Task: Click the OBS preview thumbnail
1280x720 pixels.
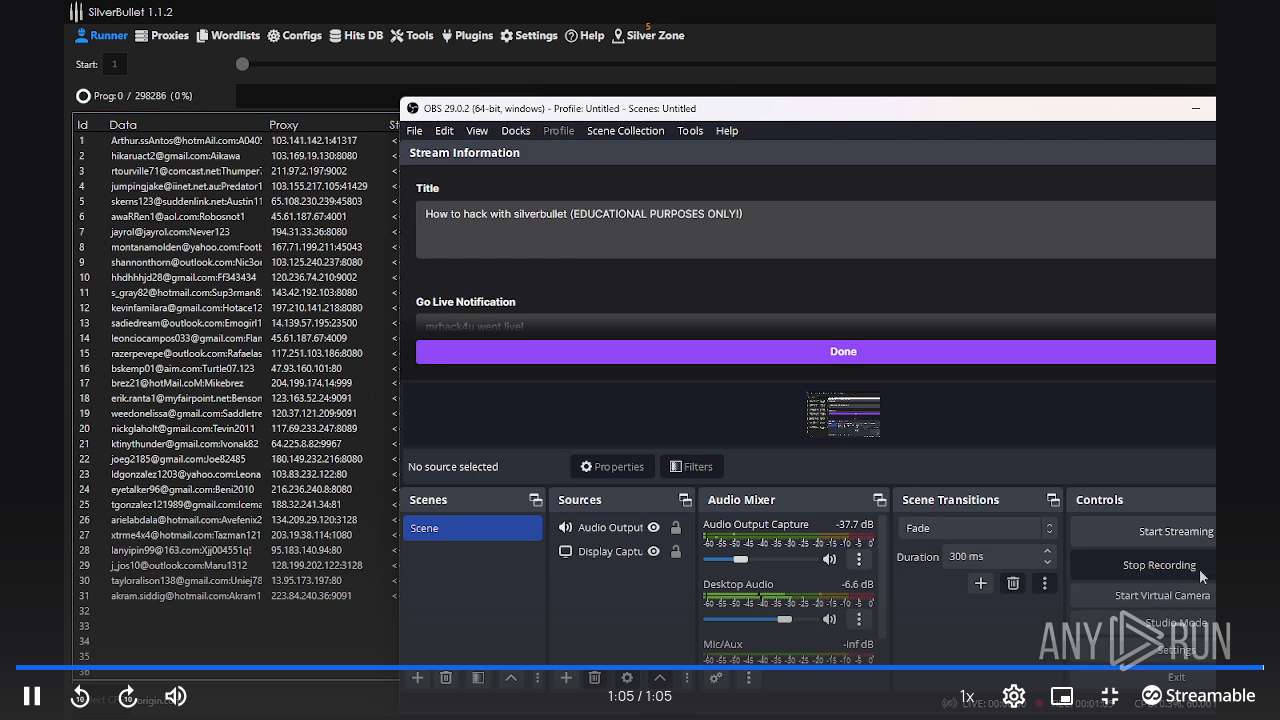Action: click(843, 414)
